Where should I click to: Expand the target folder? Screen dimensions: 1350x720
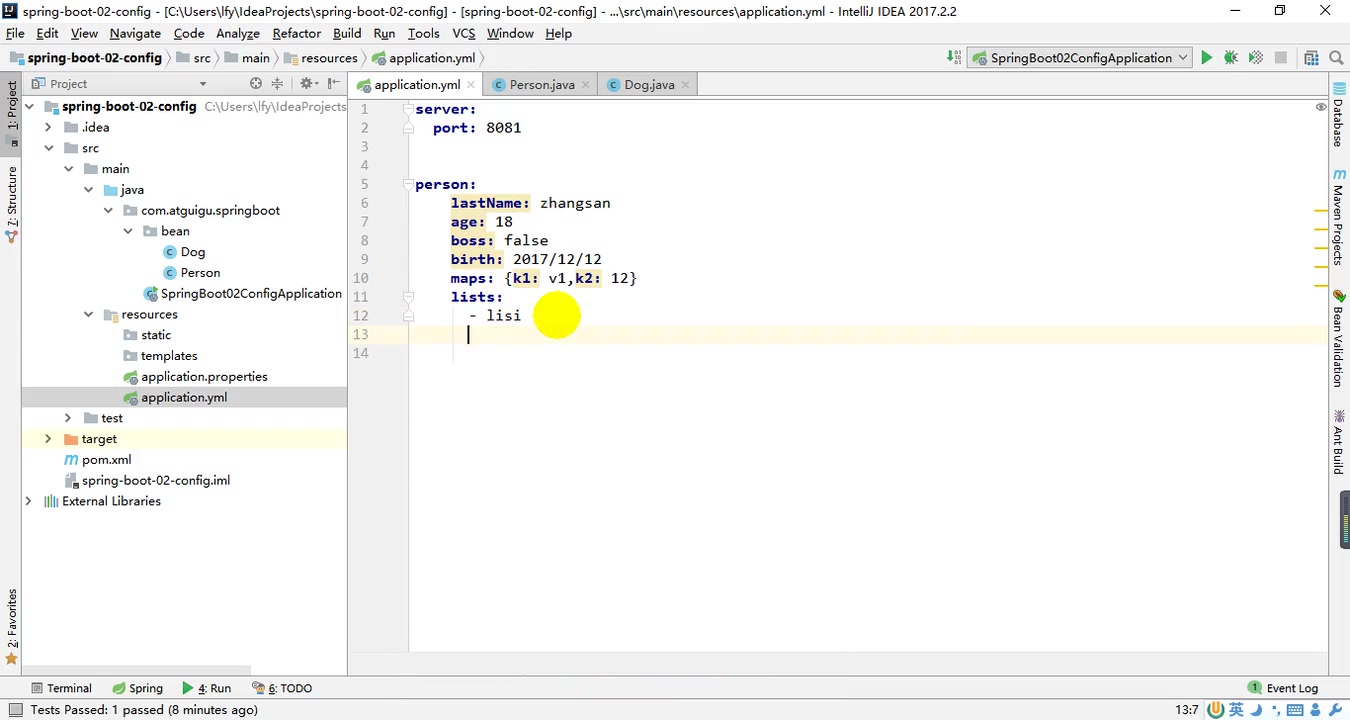[48, 439]
